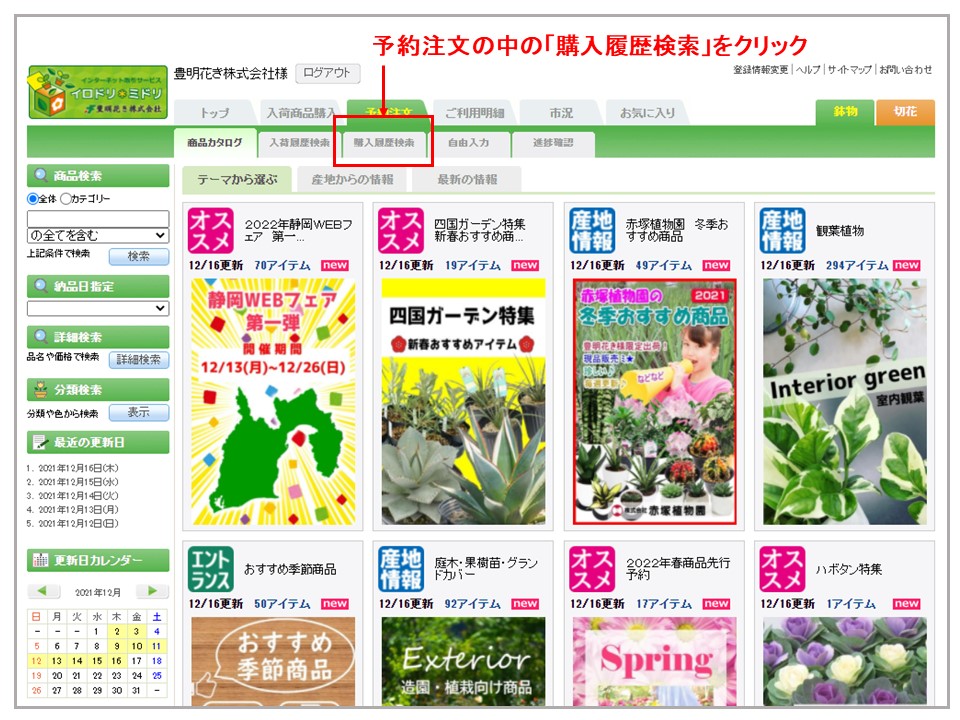Select the 産地からの情報 tab
960x720 pixels.
tap(352, 180)
